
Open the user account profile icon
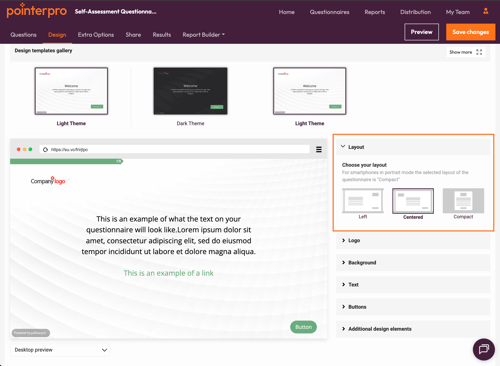click(x=486, y=11)
